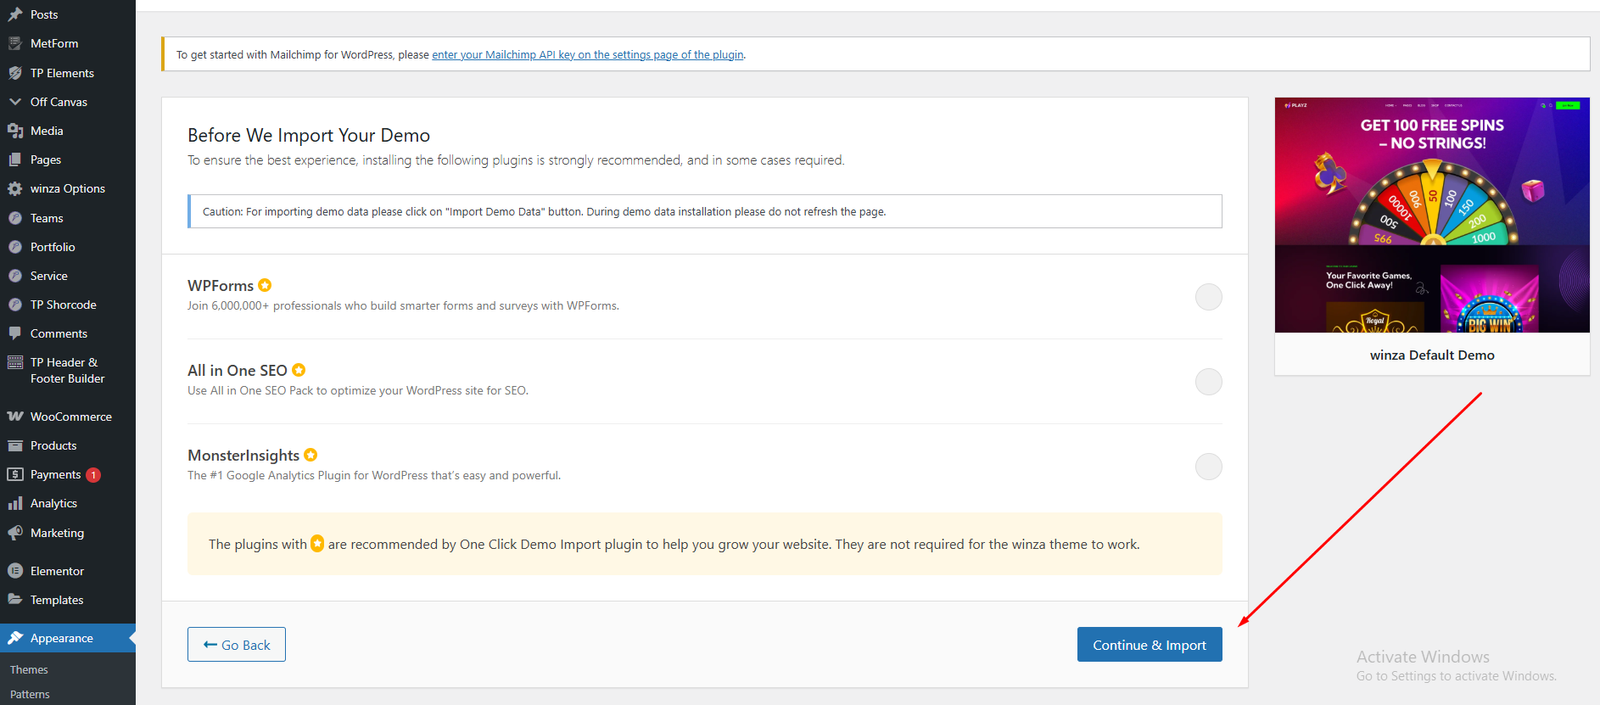Click the star badge next to WPForms
This screenshot has height=705, width=1600.
pyautogui.click(x=265, y=286)
